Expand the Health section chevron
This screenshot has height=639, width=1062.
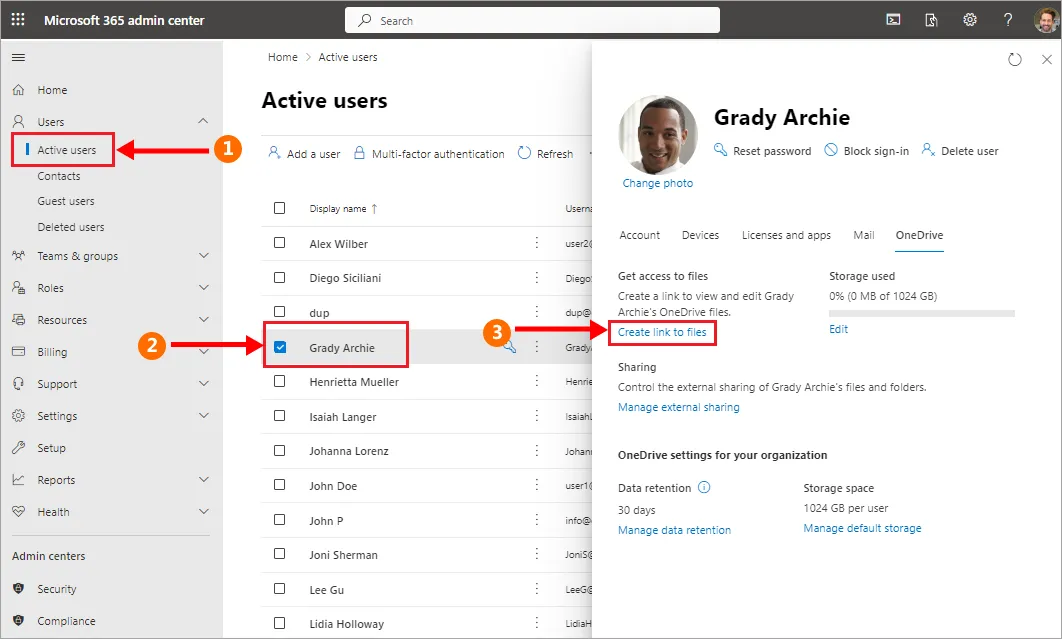coord(203,512)
